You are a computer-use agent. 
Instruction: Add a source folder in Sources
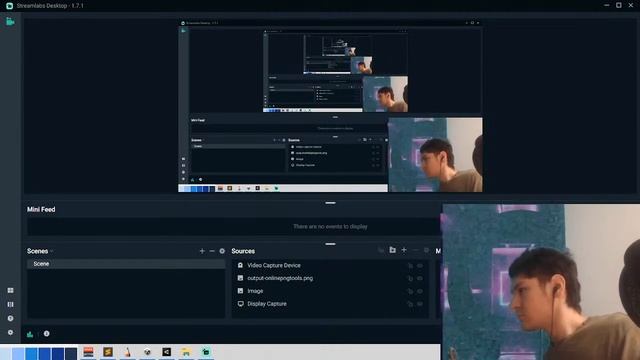tap(393, 250)
